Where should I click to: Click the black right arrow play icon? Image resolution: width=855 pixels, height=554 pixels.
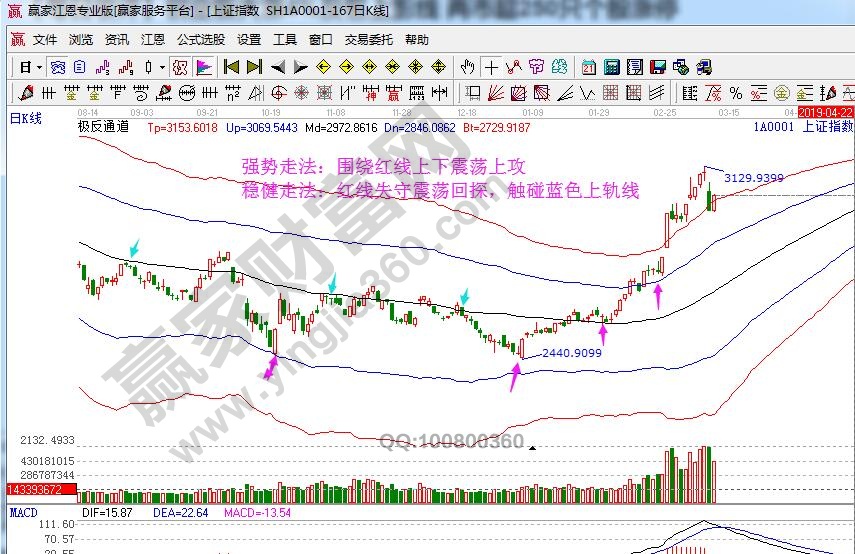click(300, 68)
